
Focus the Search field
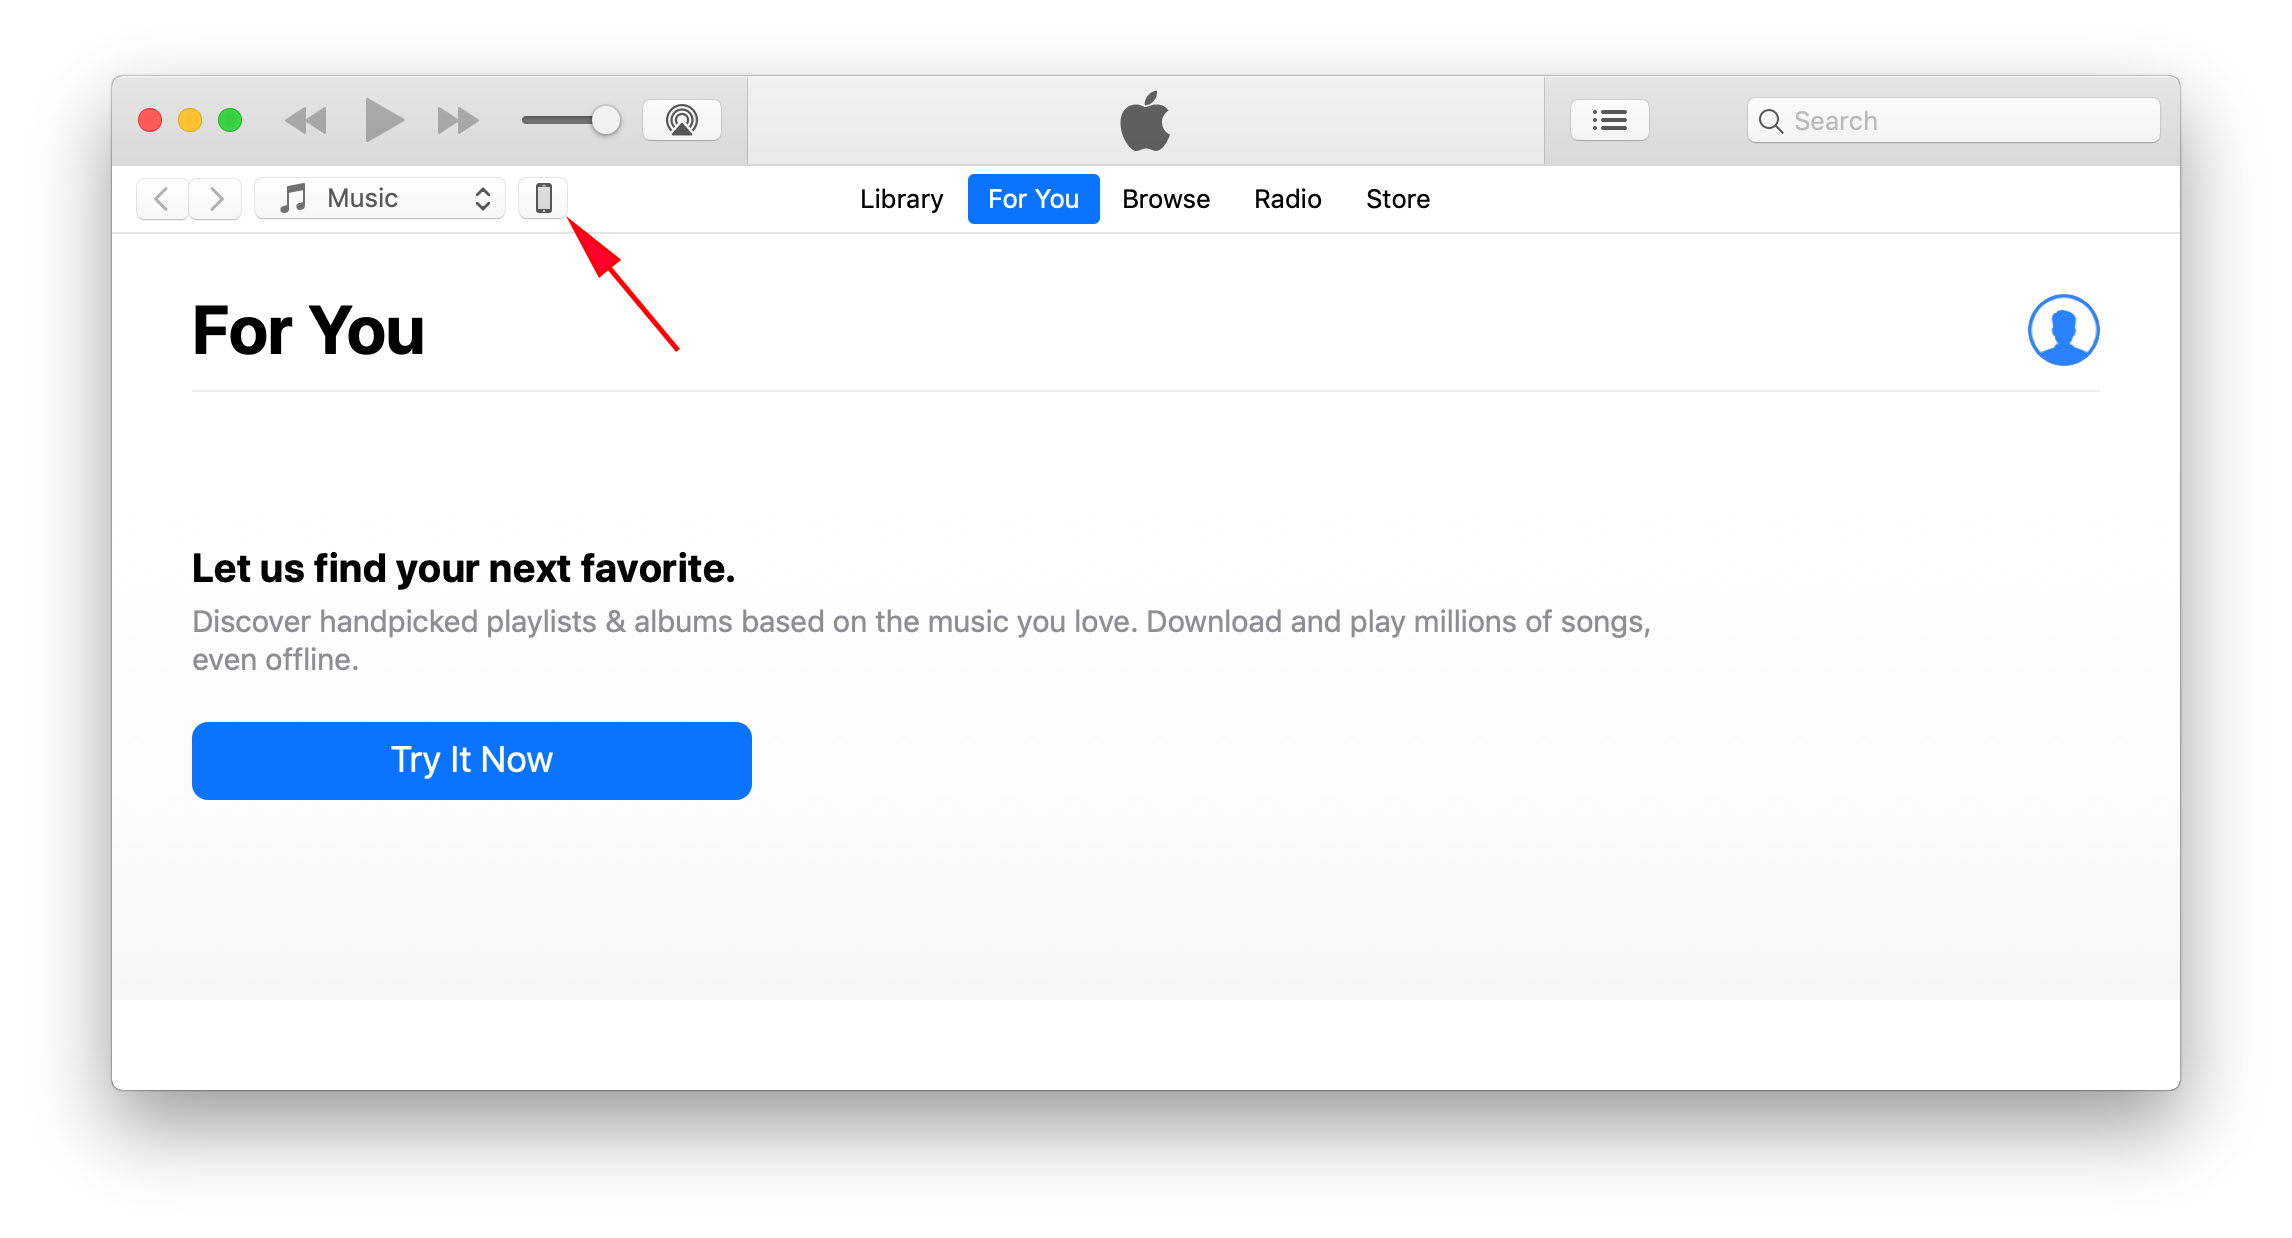pyautogui.click(x=1954, y=121)
